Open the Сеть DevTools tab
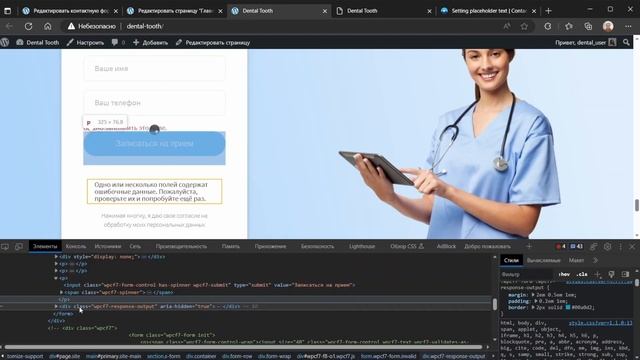The image size is (640, 360). pyautogui.click(x=135, y=246)
